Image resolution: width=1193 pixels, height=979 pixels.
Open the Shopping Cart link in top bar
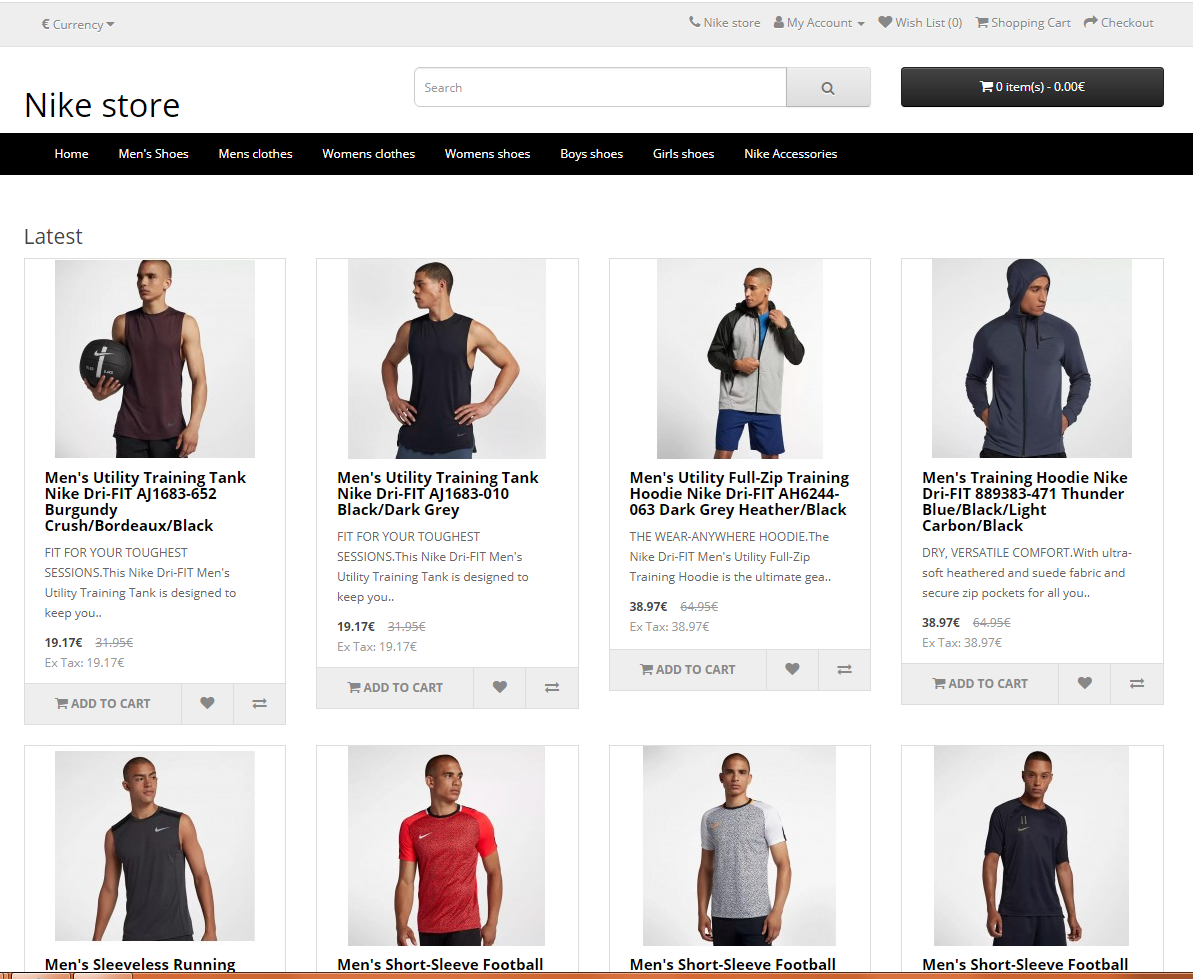1023,23
